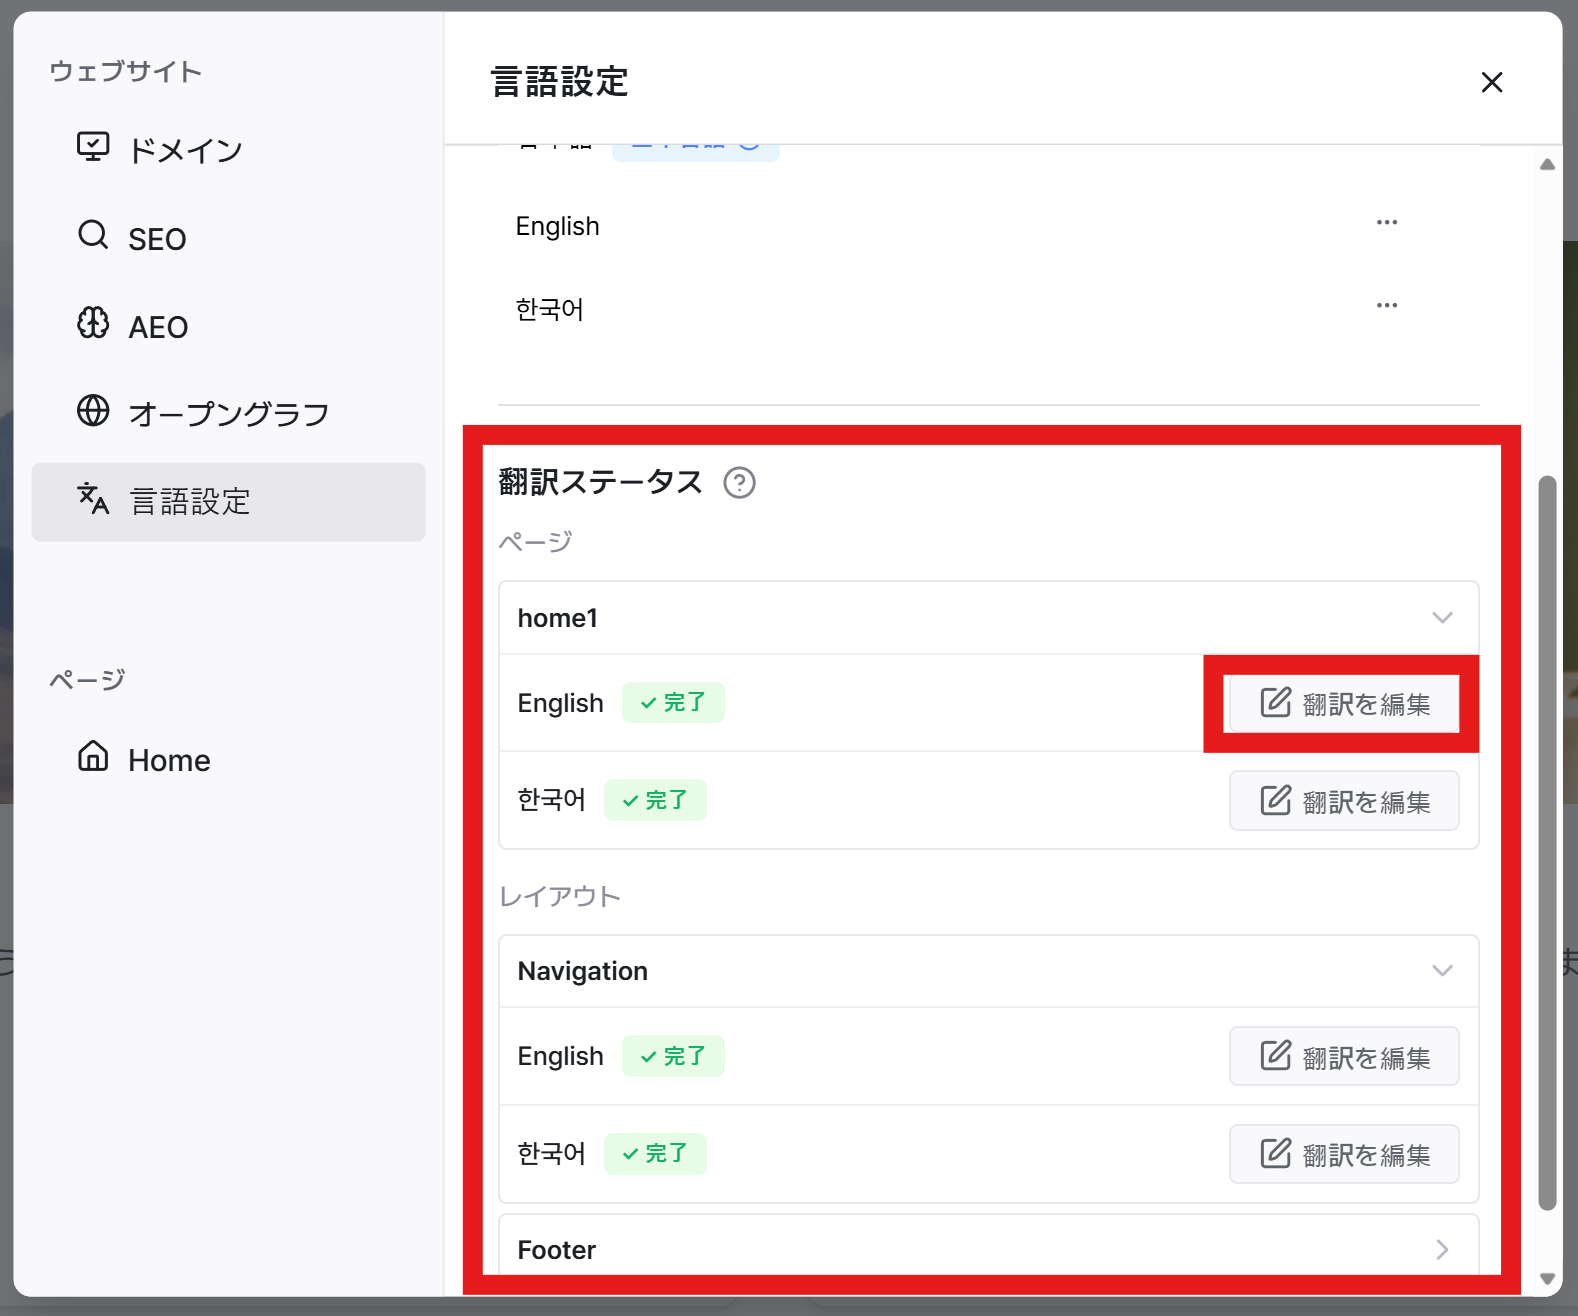Open more options for English language

click(x=1387, y=222)
